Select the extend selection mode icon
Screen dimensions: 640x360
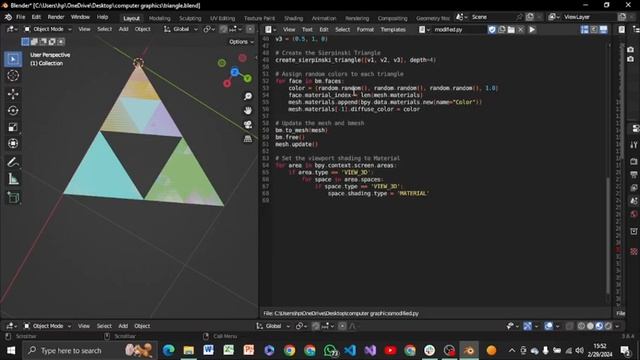click(34, 42)
